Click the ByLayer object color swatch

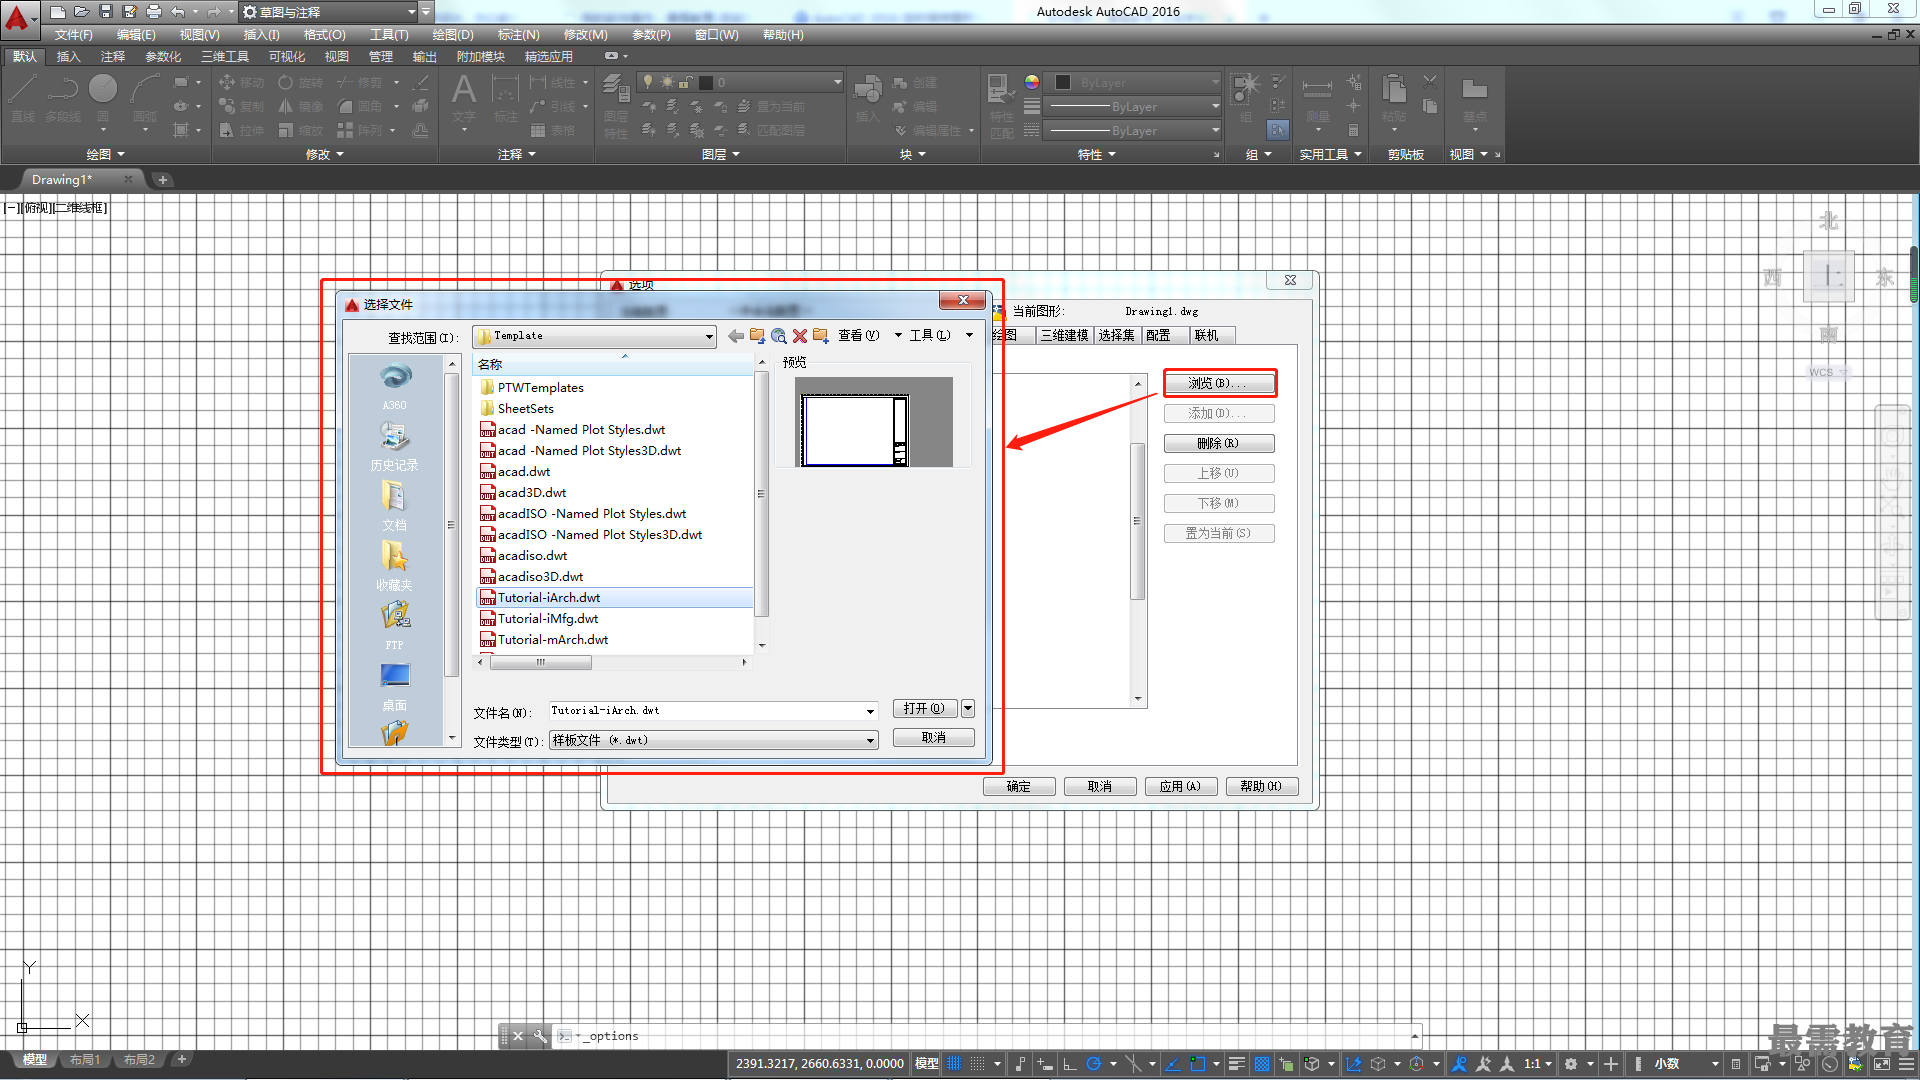pyautogui.click(x=1063, y=83)
